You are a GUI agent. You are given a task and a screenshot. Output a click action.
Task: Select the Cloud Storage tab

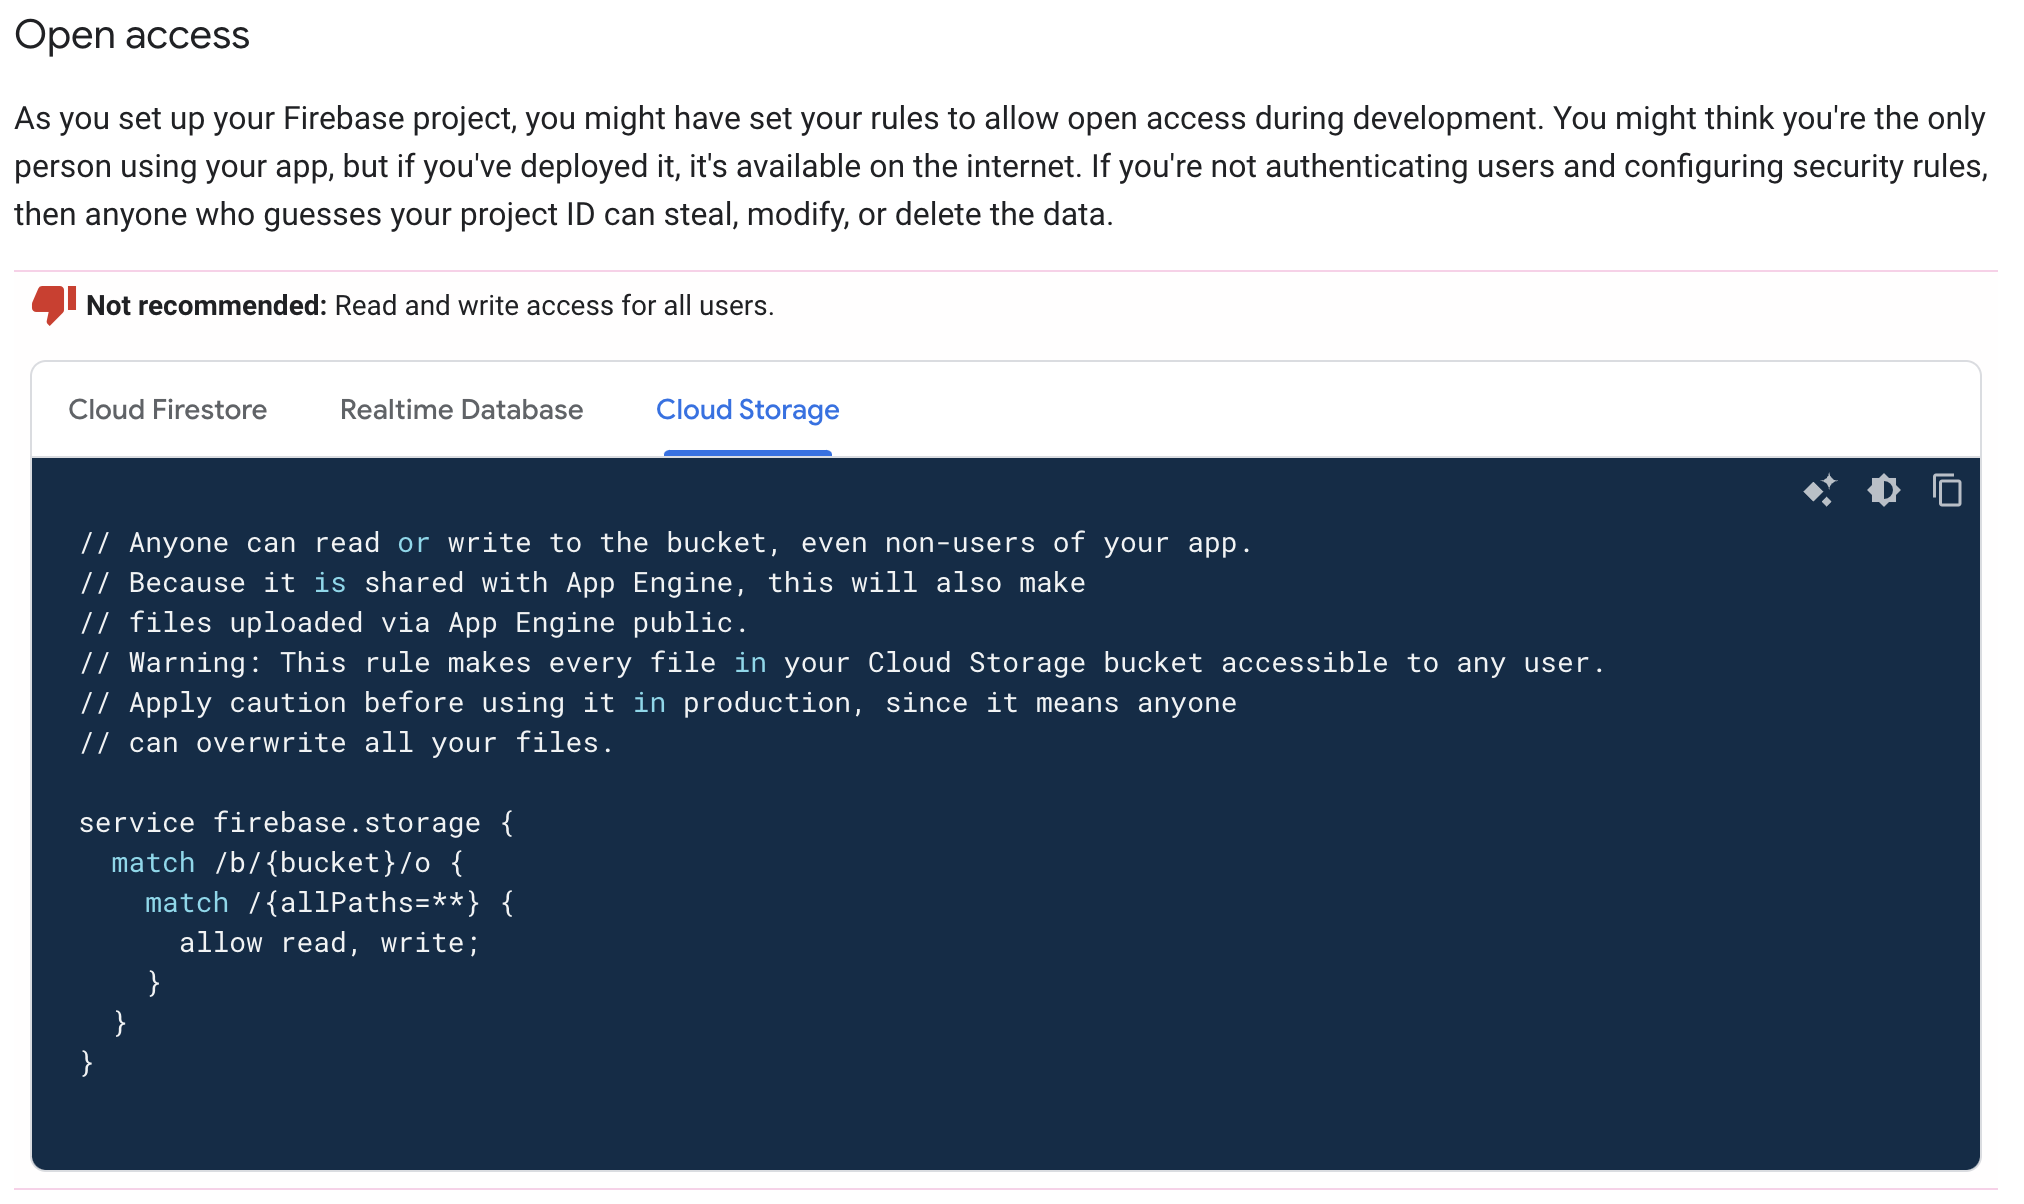(x=746, y=410)
